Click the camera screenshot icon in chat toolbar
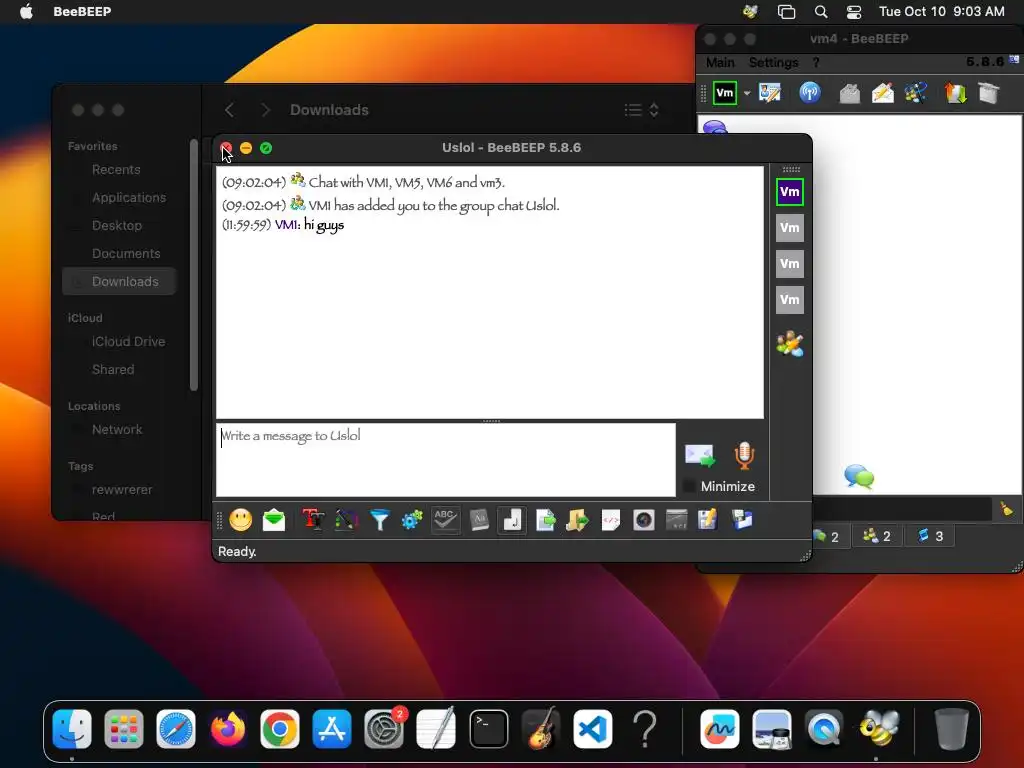The image size is (1024, 768). pos(644,520)
